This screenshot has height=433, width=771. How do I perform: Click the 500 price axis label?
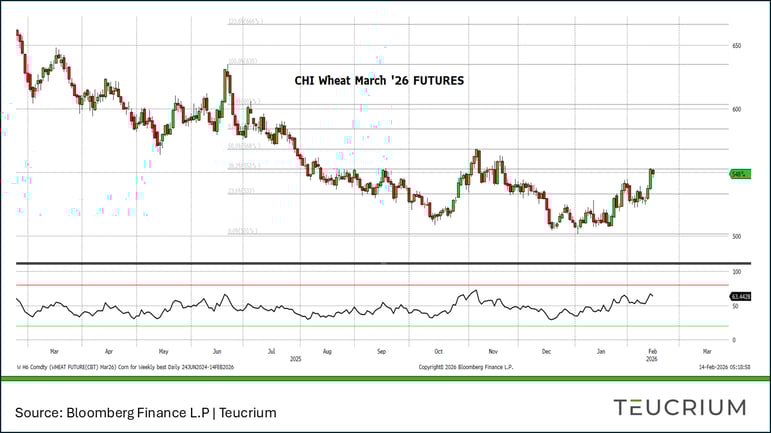[x=735, y=236]
